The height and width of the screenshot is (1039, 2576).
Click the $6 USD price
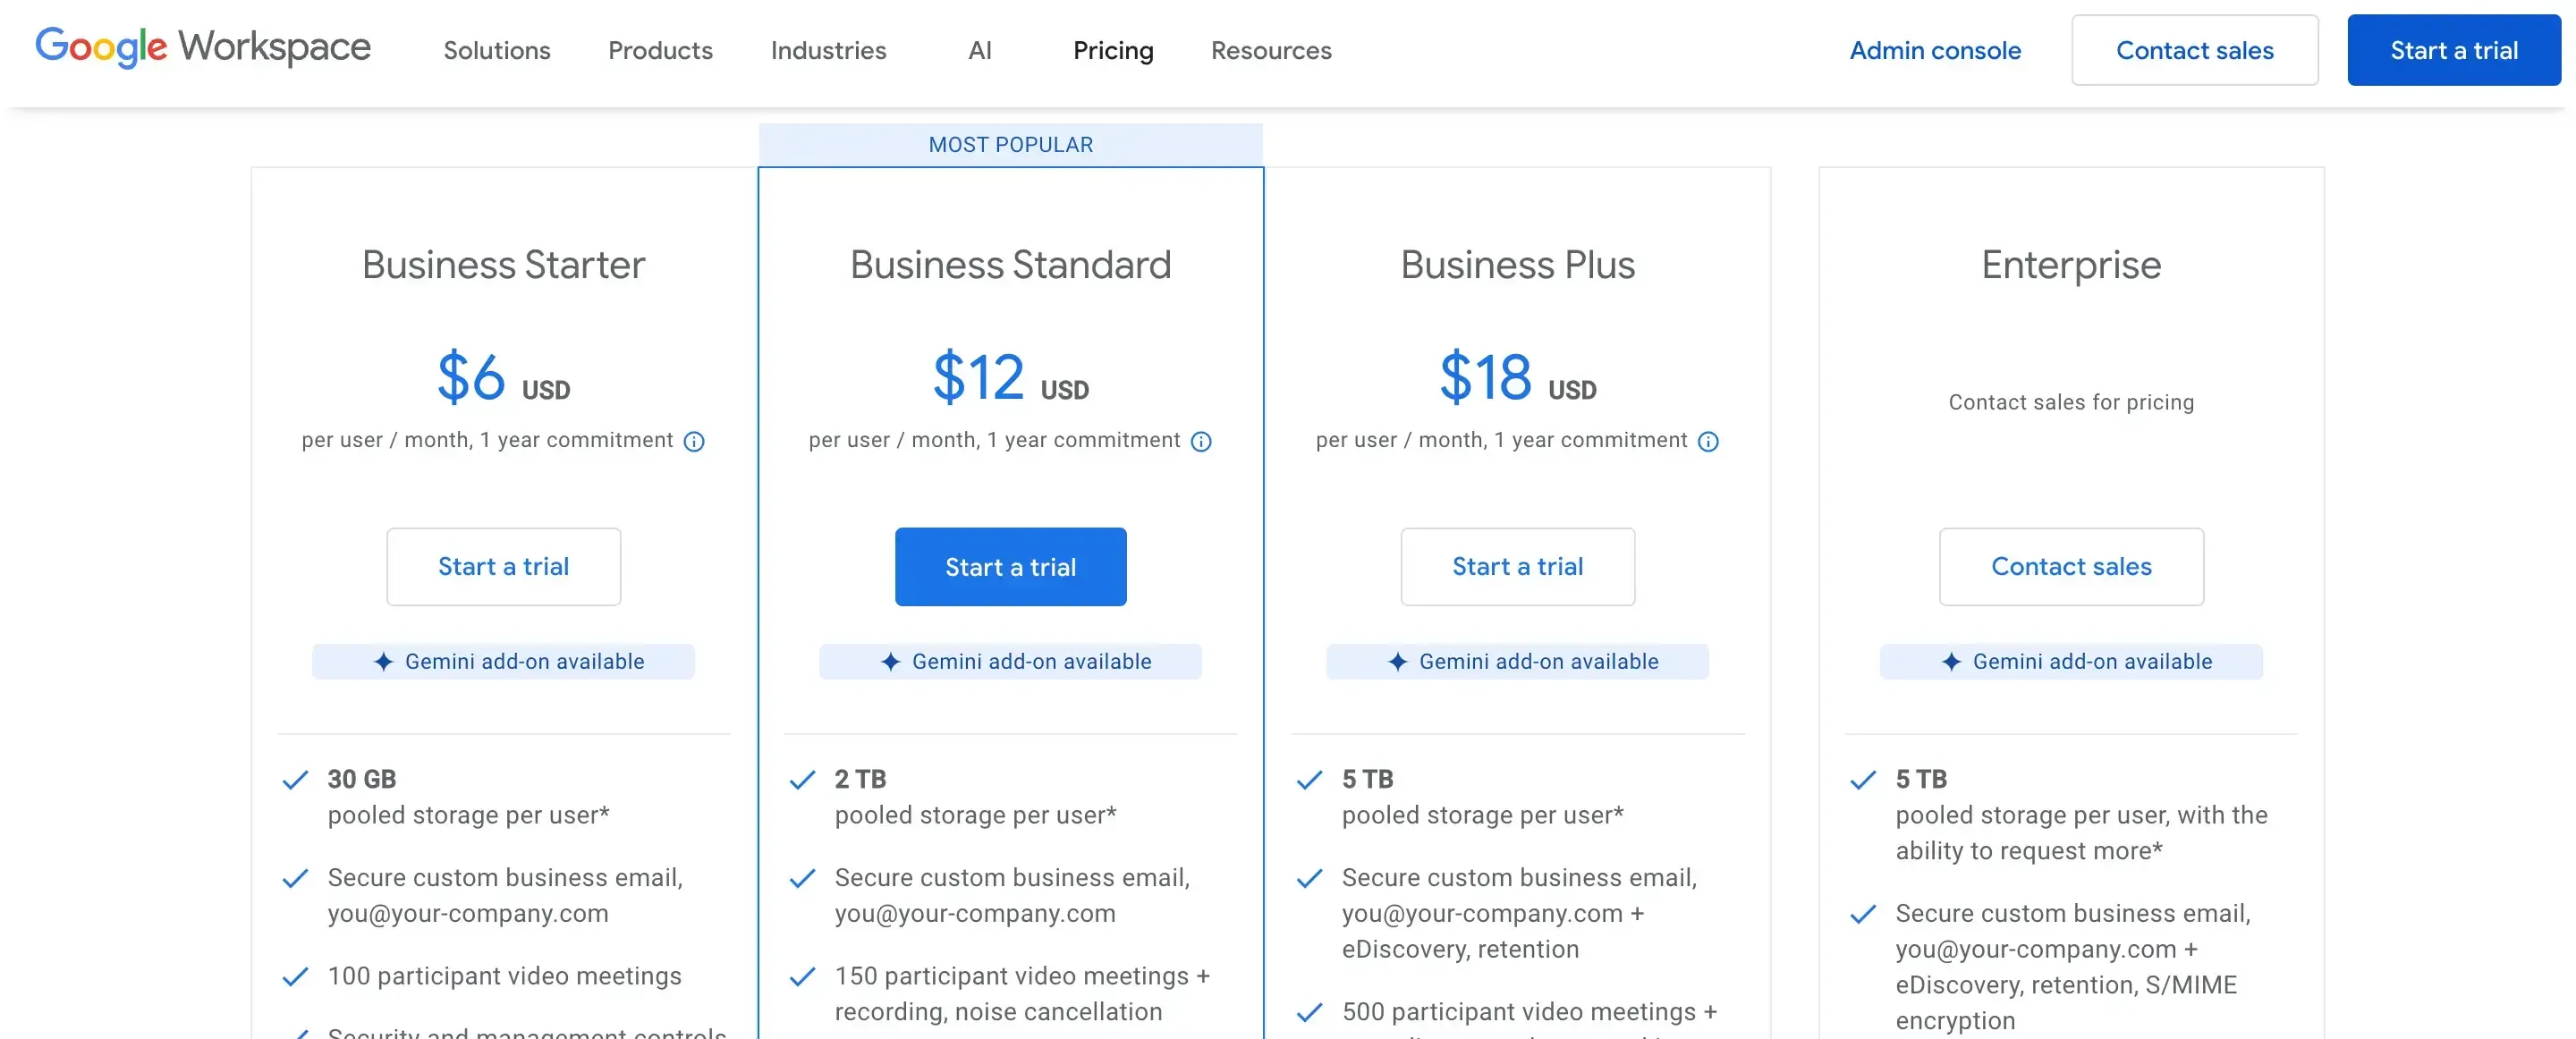pyautogui.click(x=503, y=377)
